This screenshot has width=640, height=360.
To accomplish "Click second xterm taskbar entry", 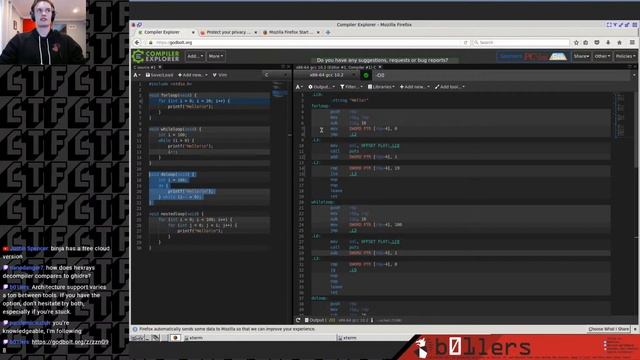I will pos(347,338).
